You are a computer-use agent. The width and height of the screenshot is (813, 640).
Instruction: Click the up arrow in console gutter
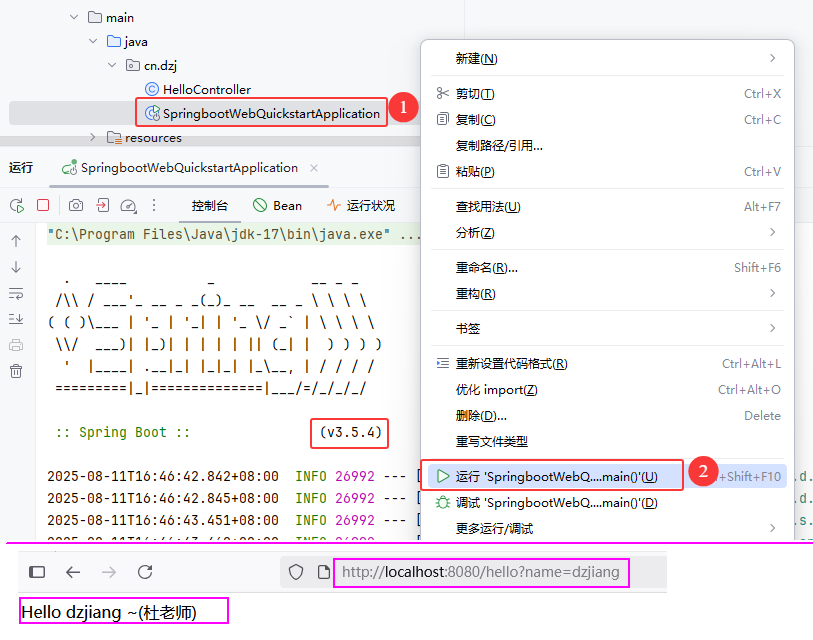tap(16, 241)
